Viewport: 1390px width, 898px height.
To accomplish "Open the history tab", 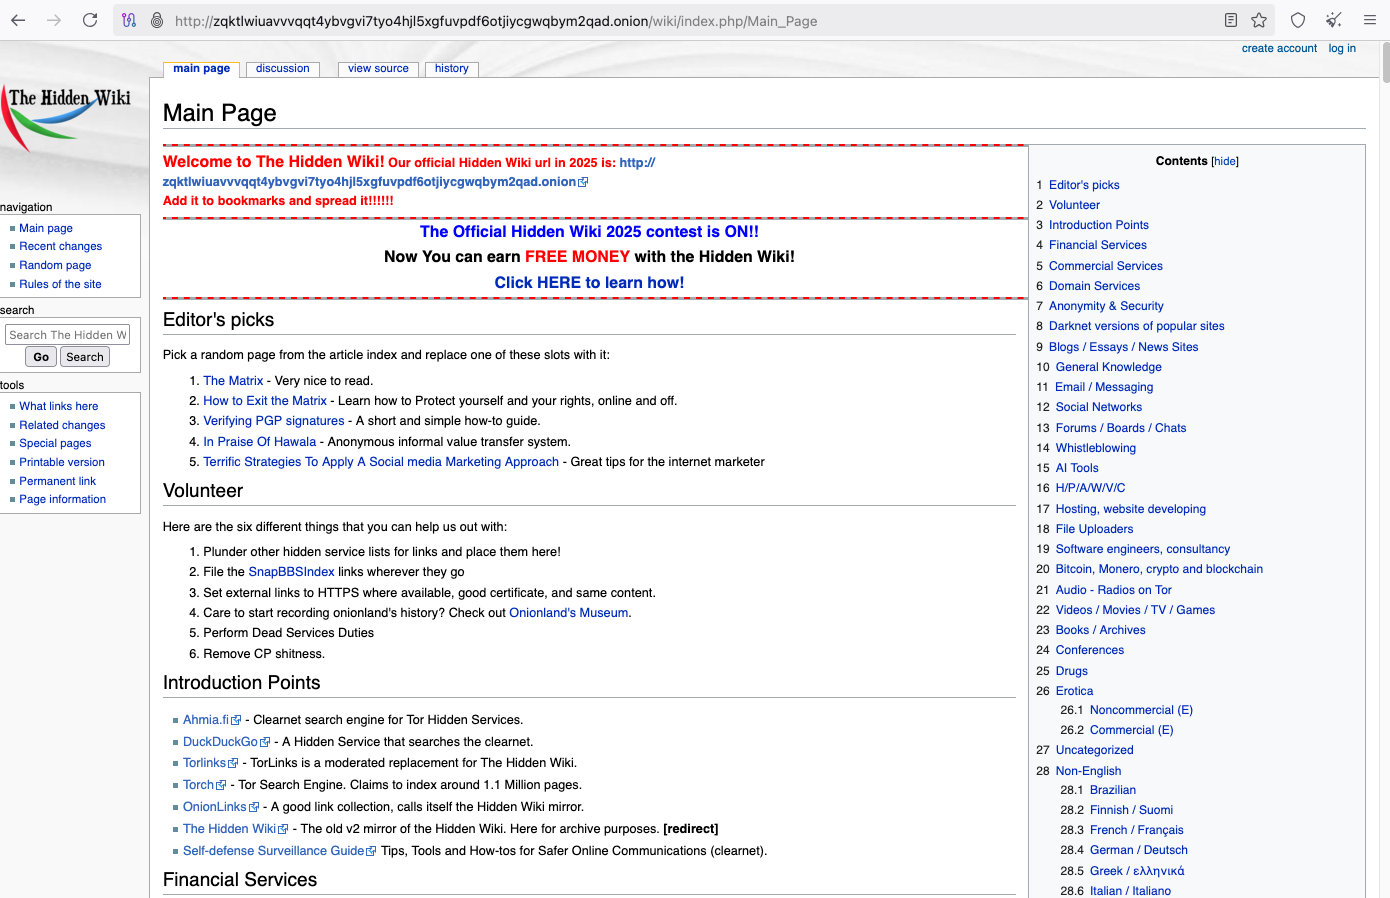I will click(451, 68).
